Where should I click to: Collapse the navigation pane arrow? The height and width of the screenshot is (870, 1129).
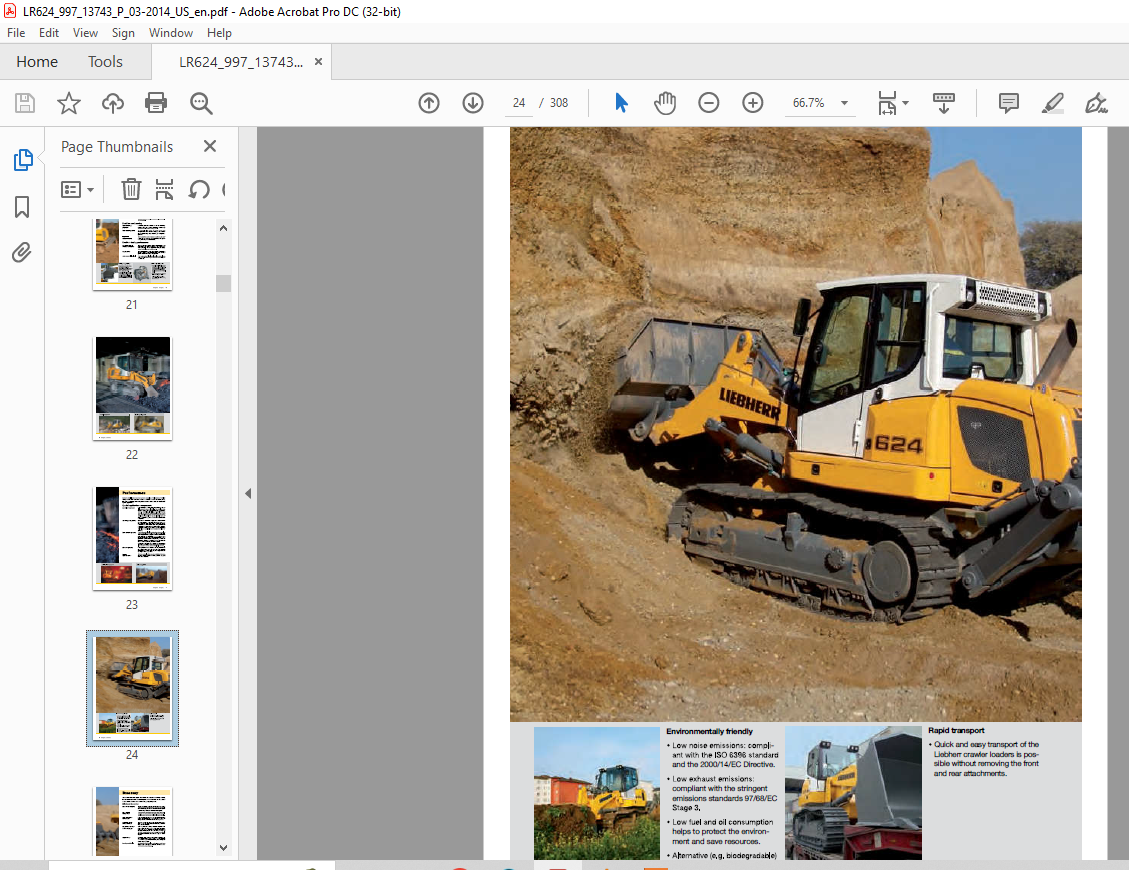(248, 494)
